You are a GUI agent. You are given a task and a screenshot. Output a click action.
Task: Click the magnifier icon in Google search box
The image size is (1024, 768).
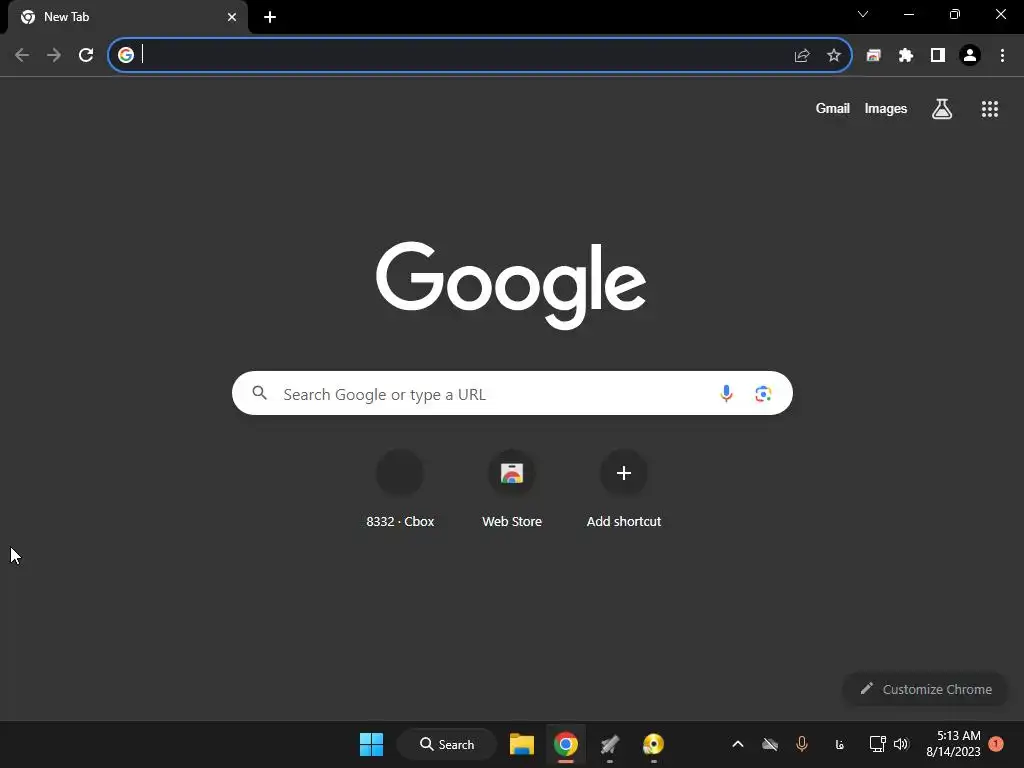pyautogui.click(x=260, y=393)
